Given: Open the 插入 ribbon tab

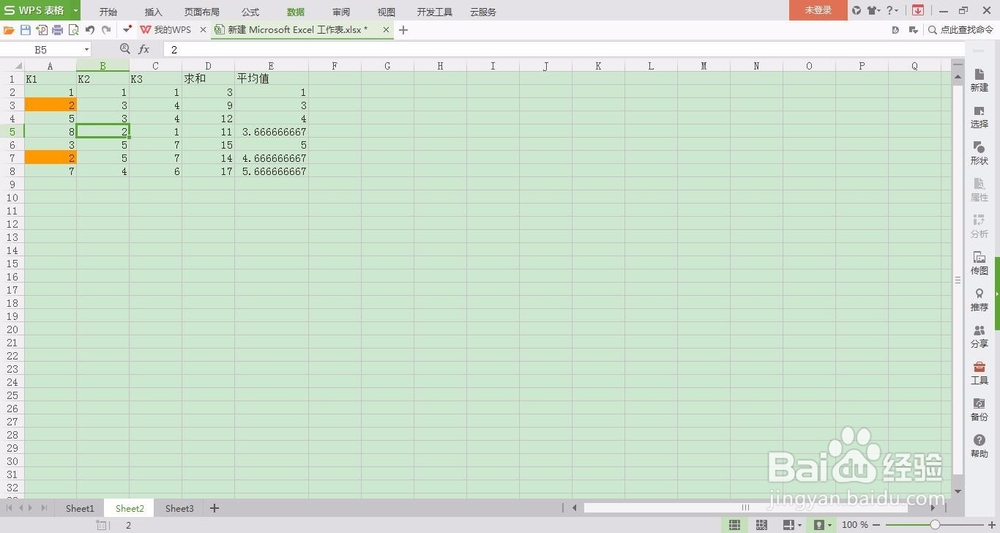Looking at the screenshot, I should [153, 12].
